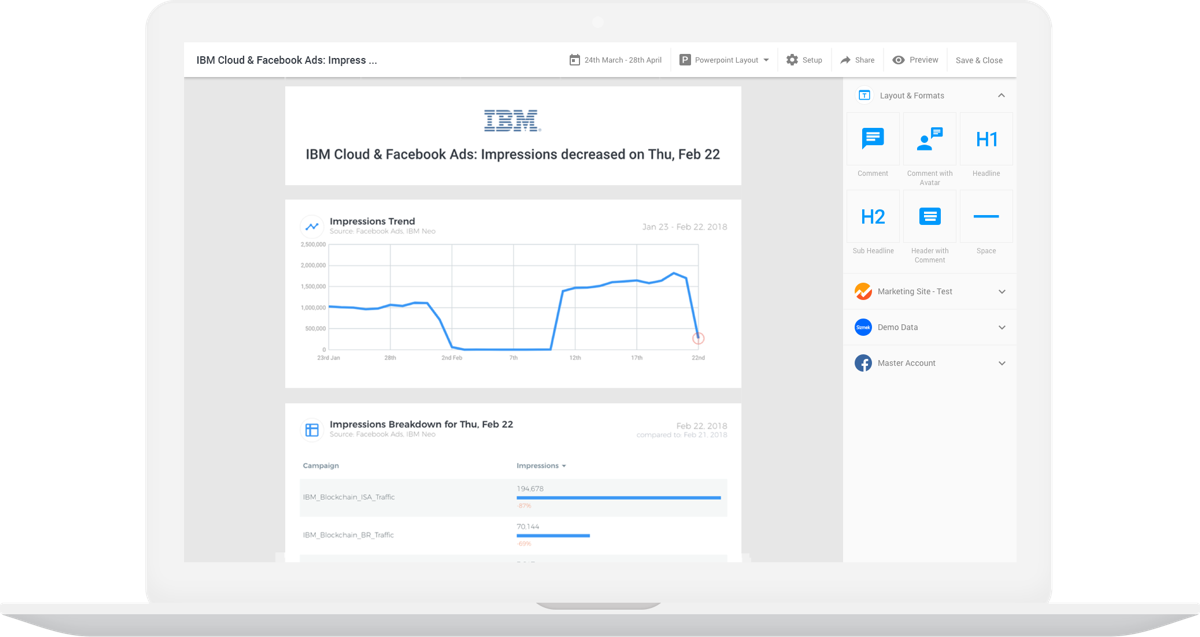
Task: Click the Impressions Breakdown source subtitle
Action: pyautogui.click(x=382, y=434)
